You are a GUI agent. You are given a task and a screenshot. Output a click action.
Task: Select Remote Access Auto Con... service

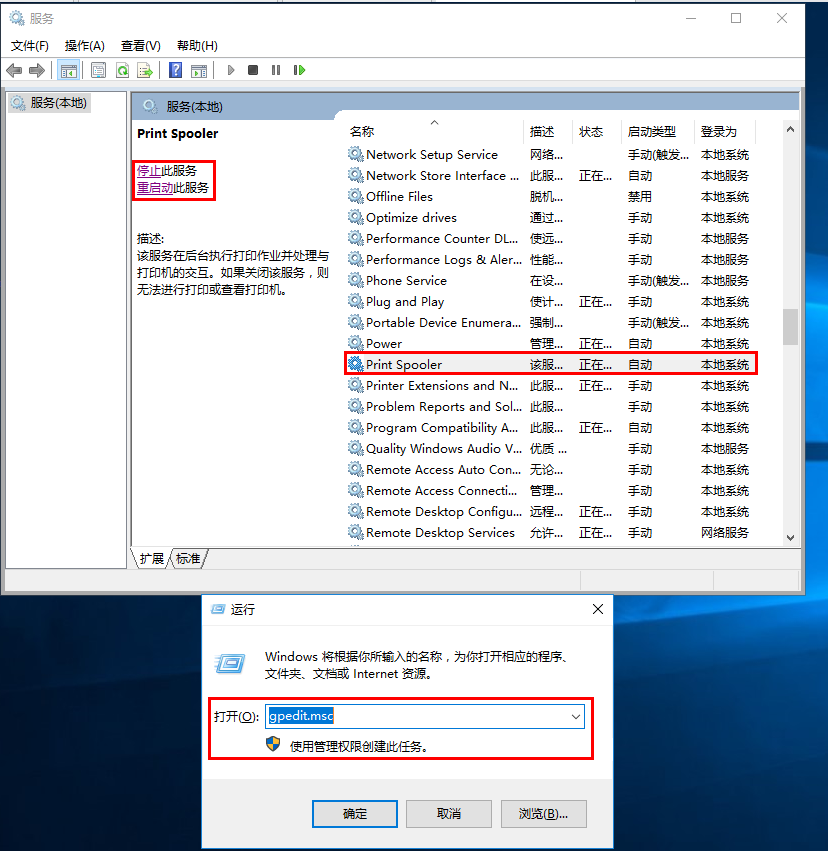point(443,469)
